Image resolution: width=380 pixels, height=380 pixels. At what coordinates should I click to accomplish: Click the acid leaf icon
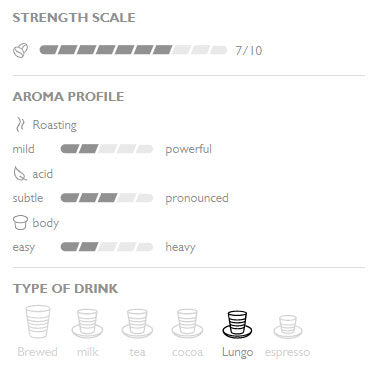pyautogui.click(x=20, y=174)
